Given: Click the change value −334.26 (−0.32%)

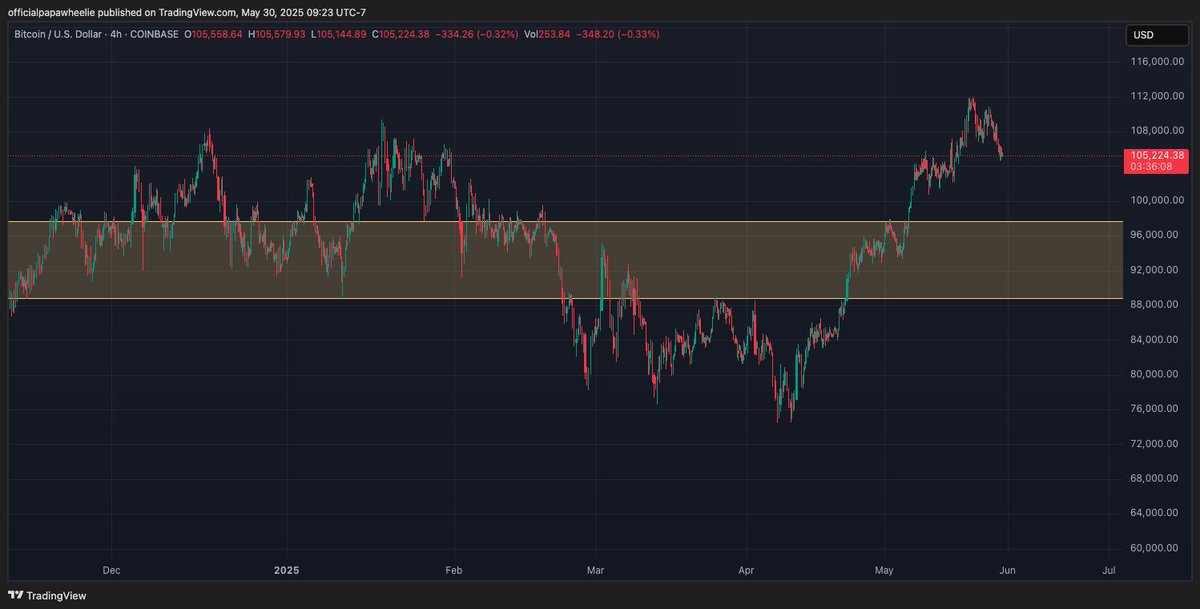Looking at the screenshot, I should (x=477, y=34).
